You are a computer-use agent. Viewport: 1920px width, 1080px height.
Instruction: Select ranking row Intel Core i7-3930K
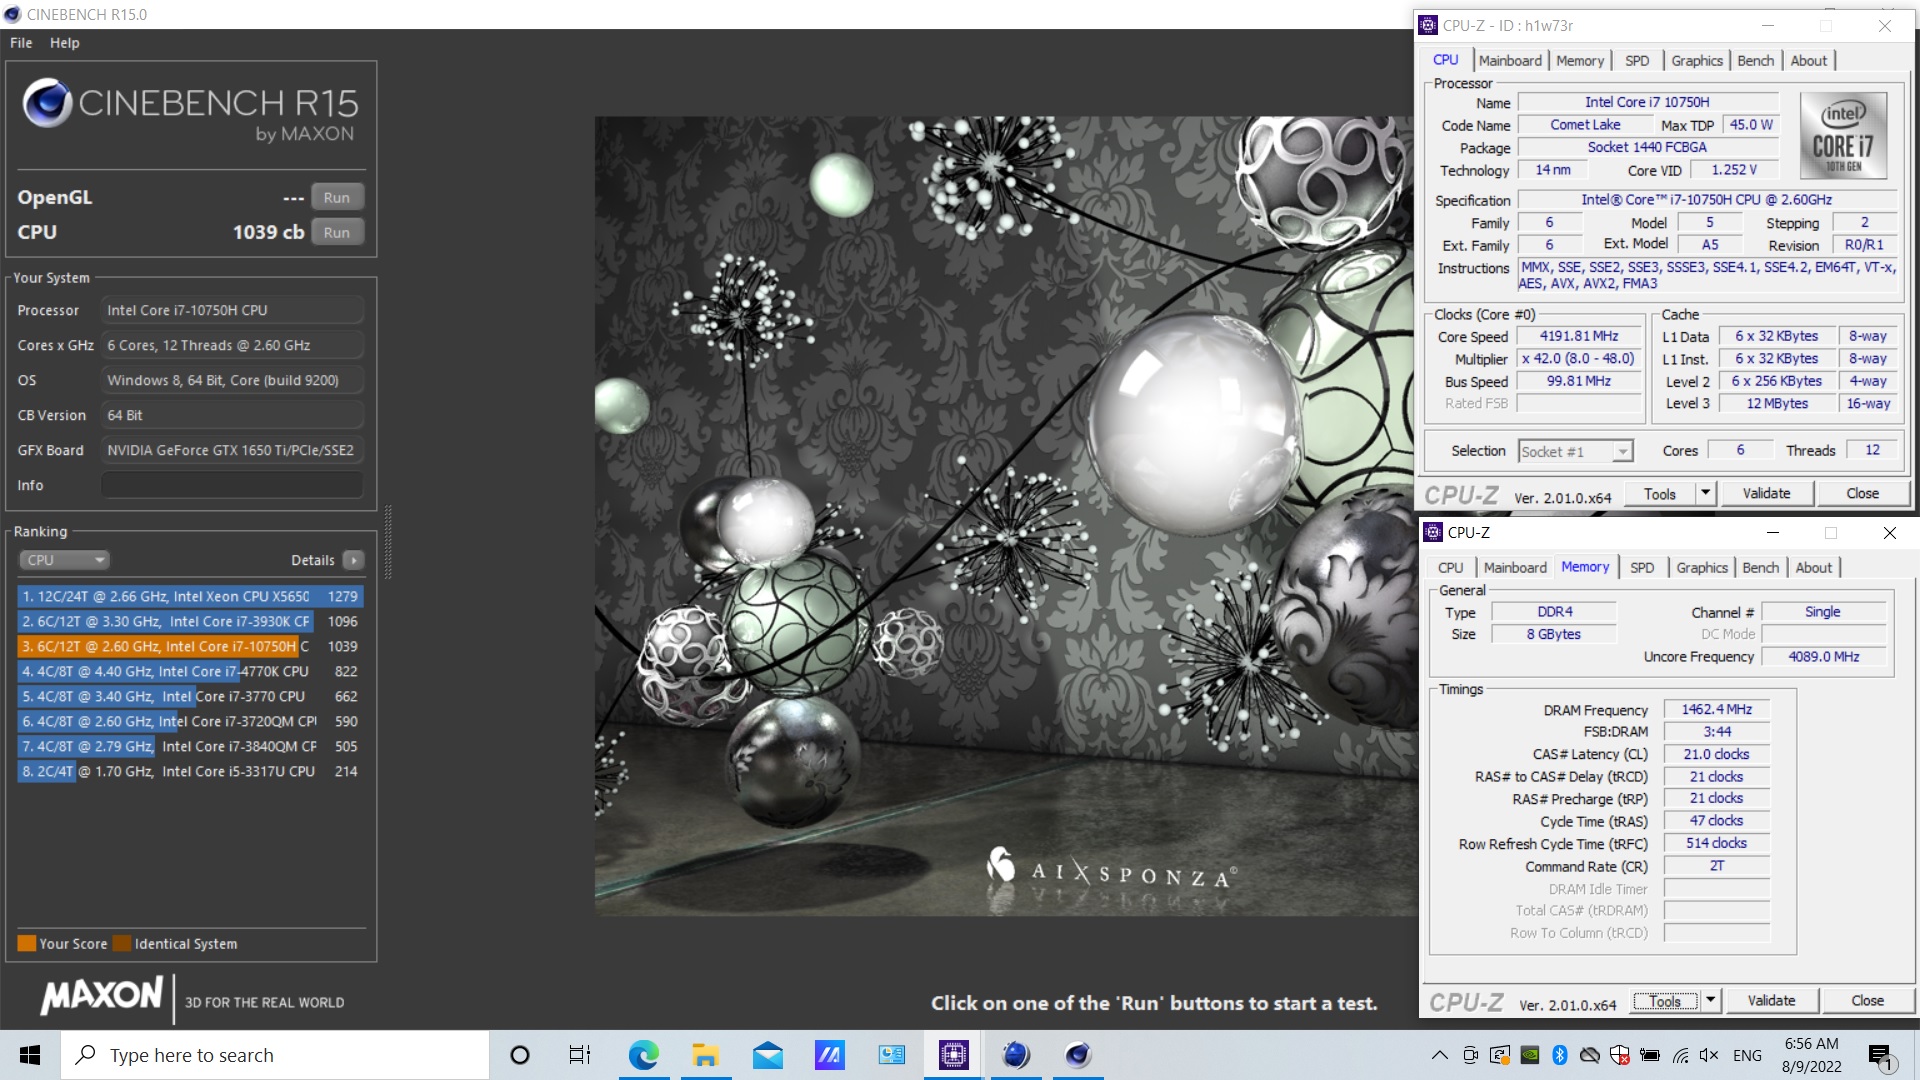click(190, 621)
